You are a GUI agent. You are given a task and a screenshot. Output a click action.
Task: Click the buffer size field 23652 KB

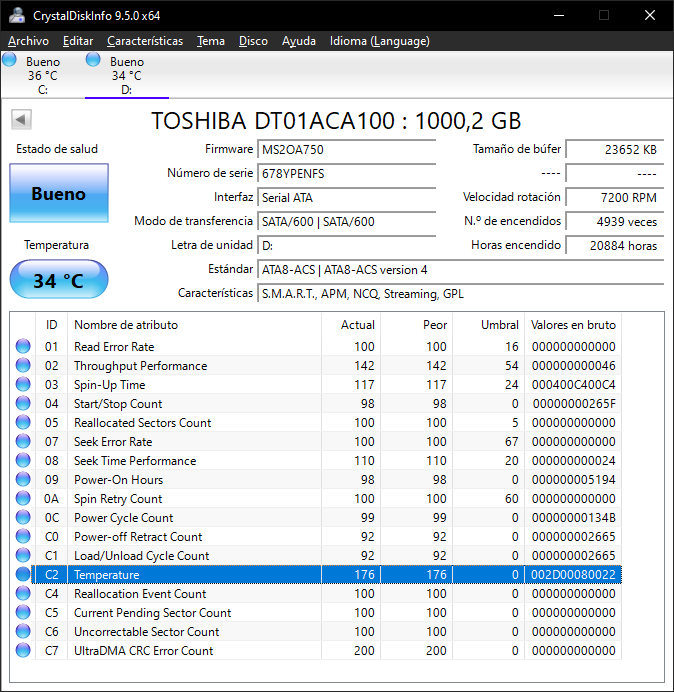[614, 149]
